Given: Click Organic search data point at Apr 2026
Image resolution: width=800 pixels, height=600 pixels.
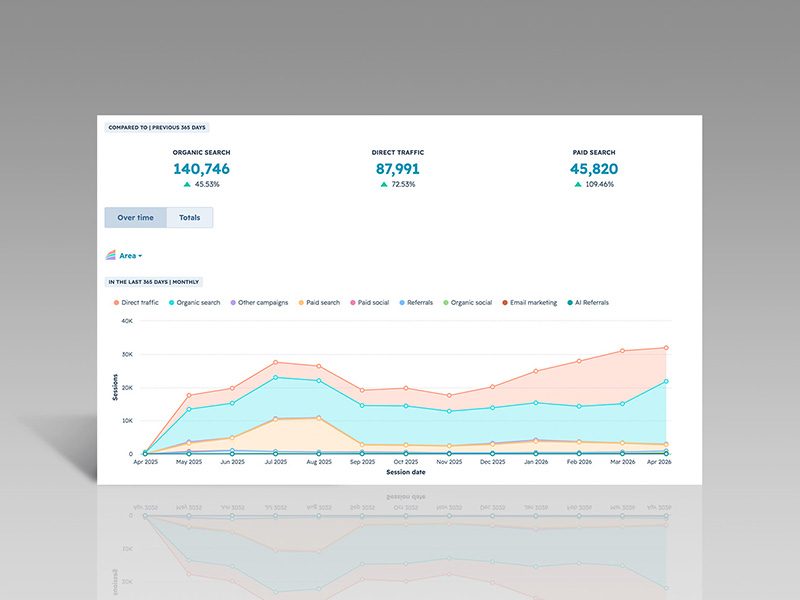Looking at the screenshot, I should [666, 381].
